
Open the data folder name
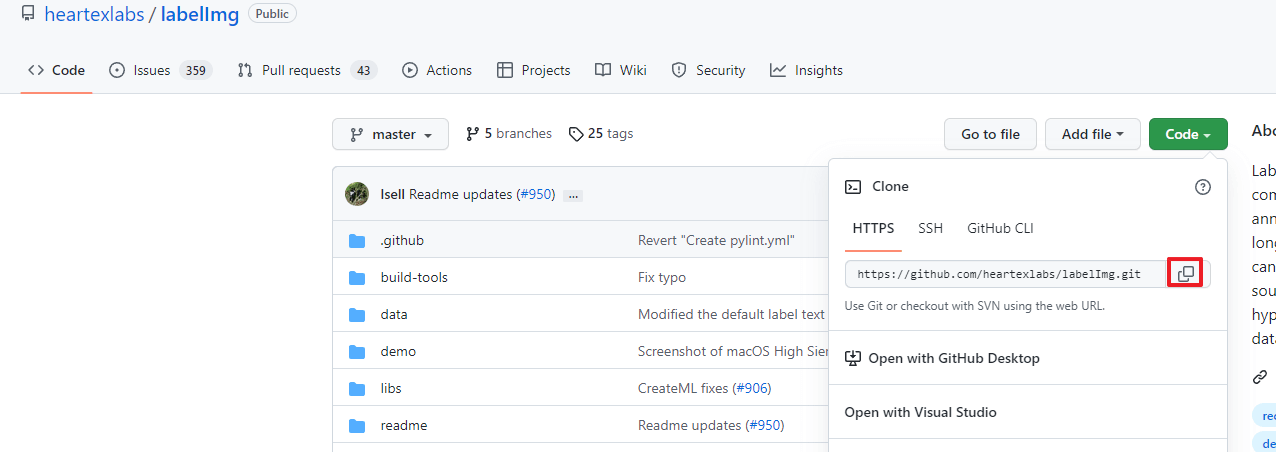(x=394, y=314)
